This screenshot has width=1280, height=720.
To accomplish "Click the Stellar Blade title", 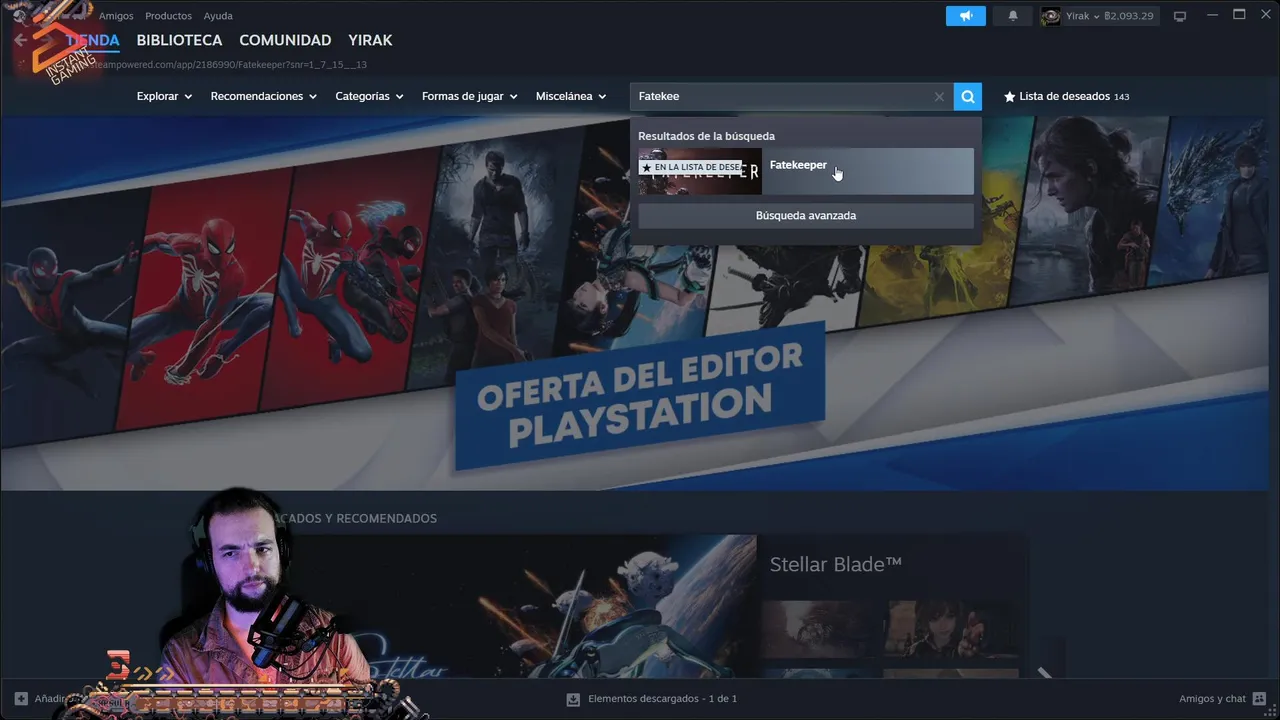I will tap(835, 564).
